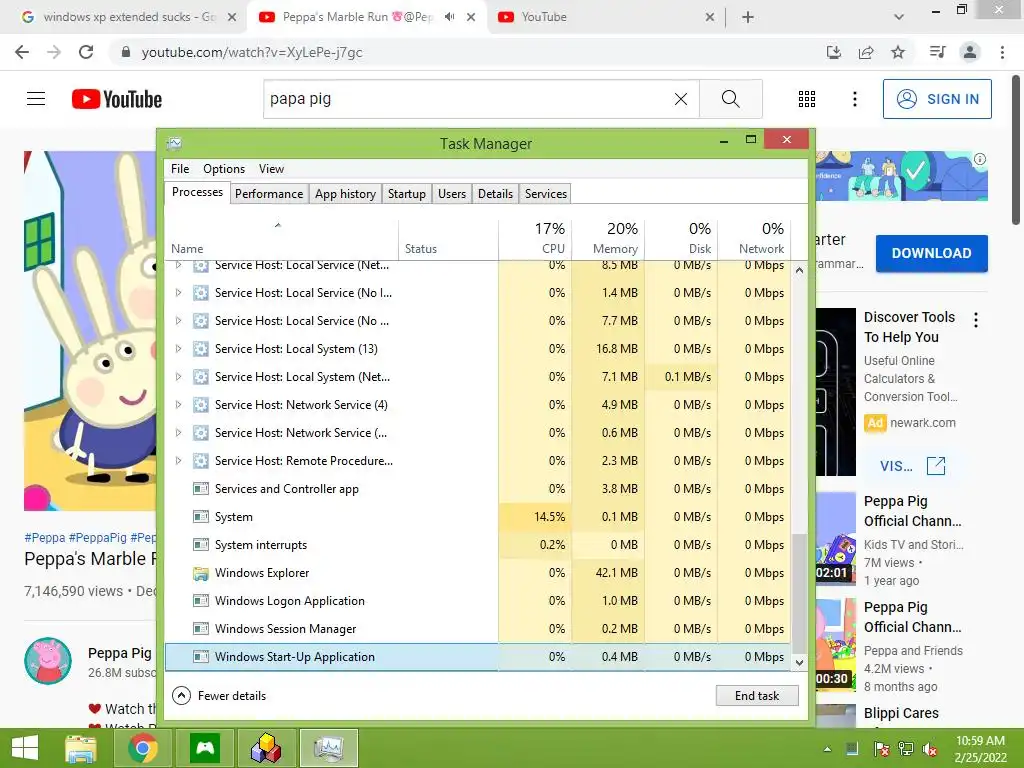
Task: Click the Windows Start button
Action: tap(25, 748)
